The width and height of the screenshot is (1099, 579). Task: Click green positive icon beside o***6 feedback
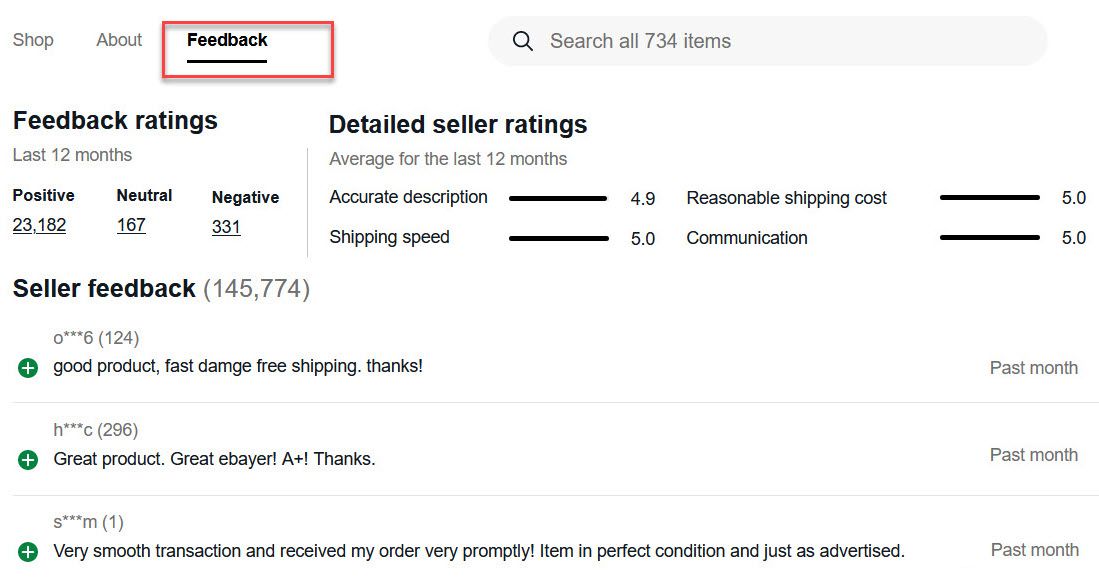tap(28, 368)
